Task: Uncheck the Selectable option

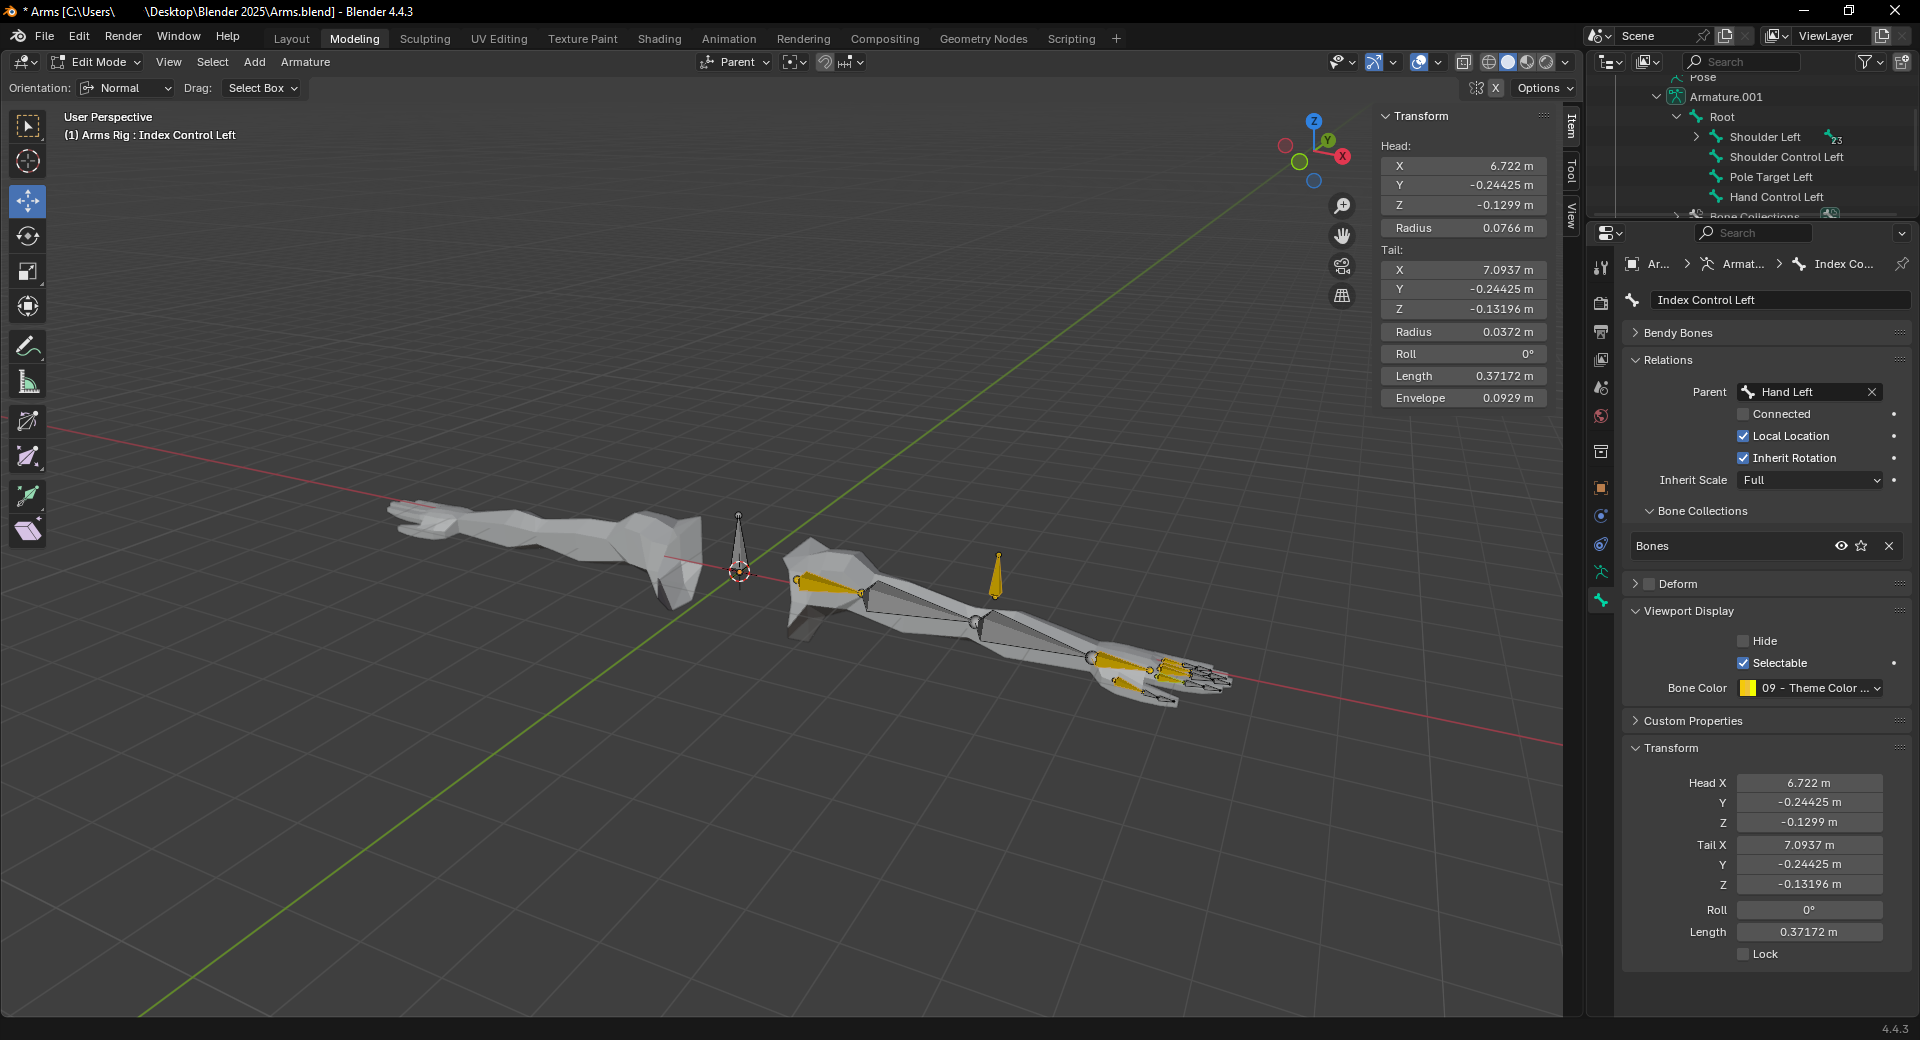Action: 1743,663
